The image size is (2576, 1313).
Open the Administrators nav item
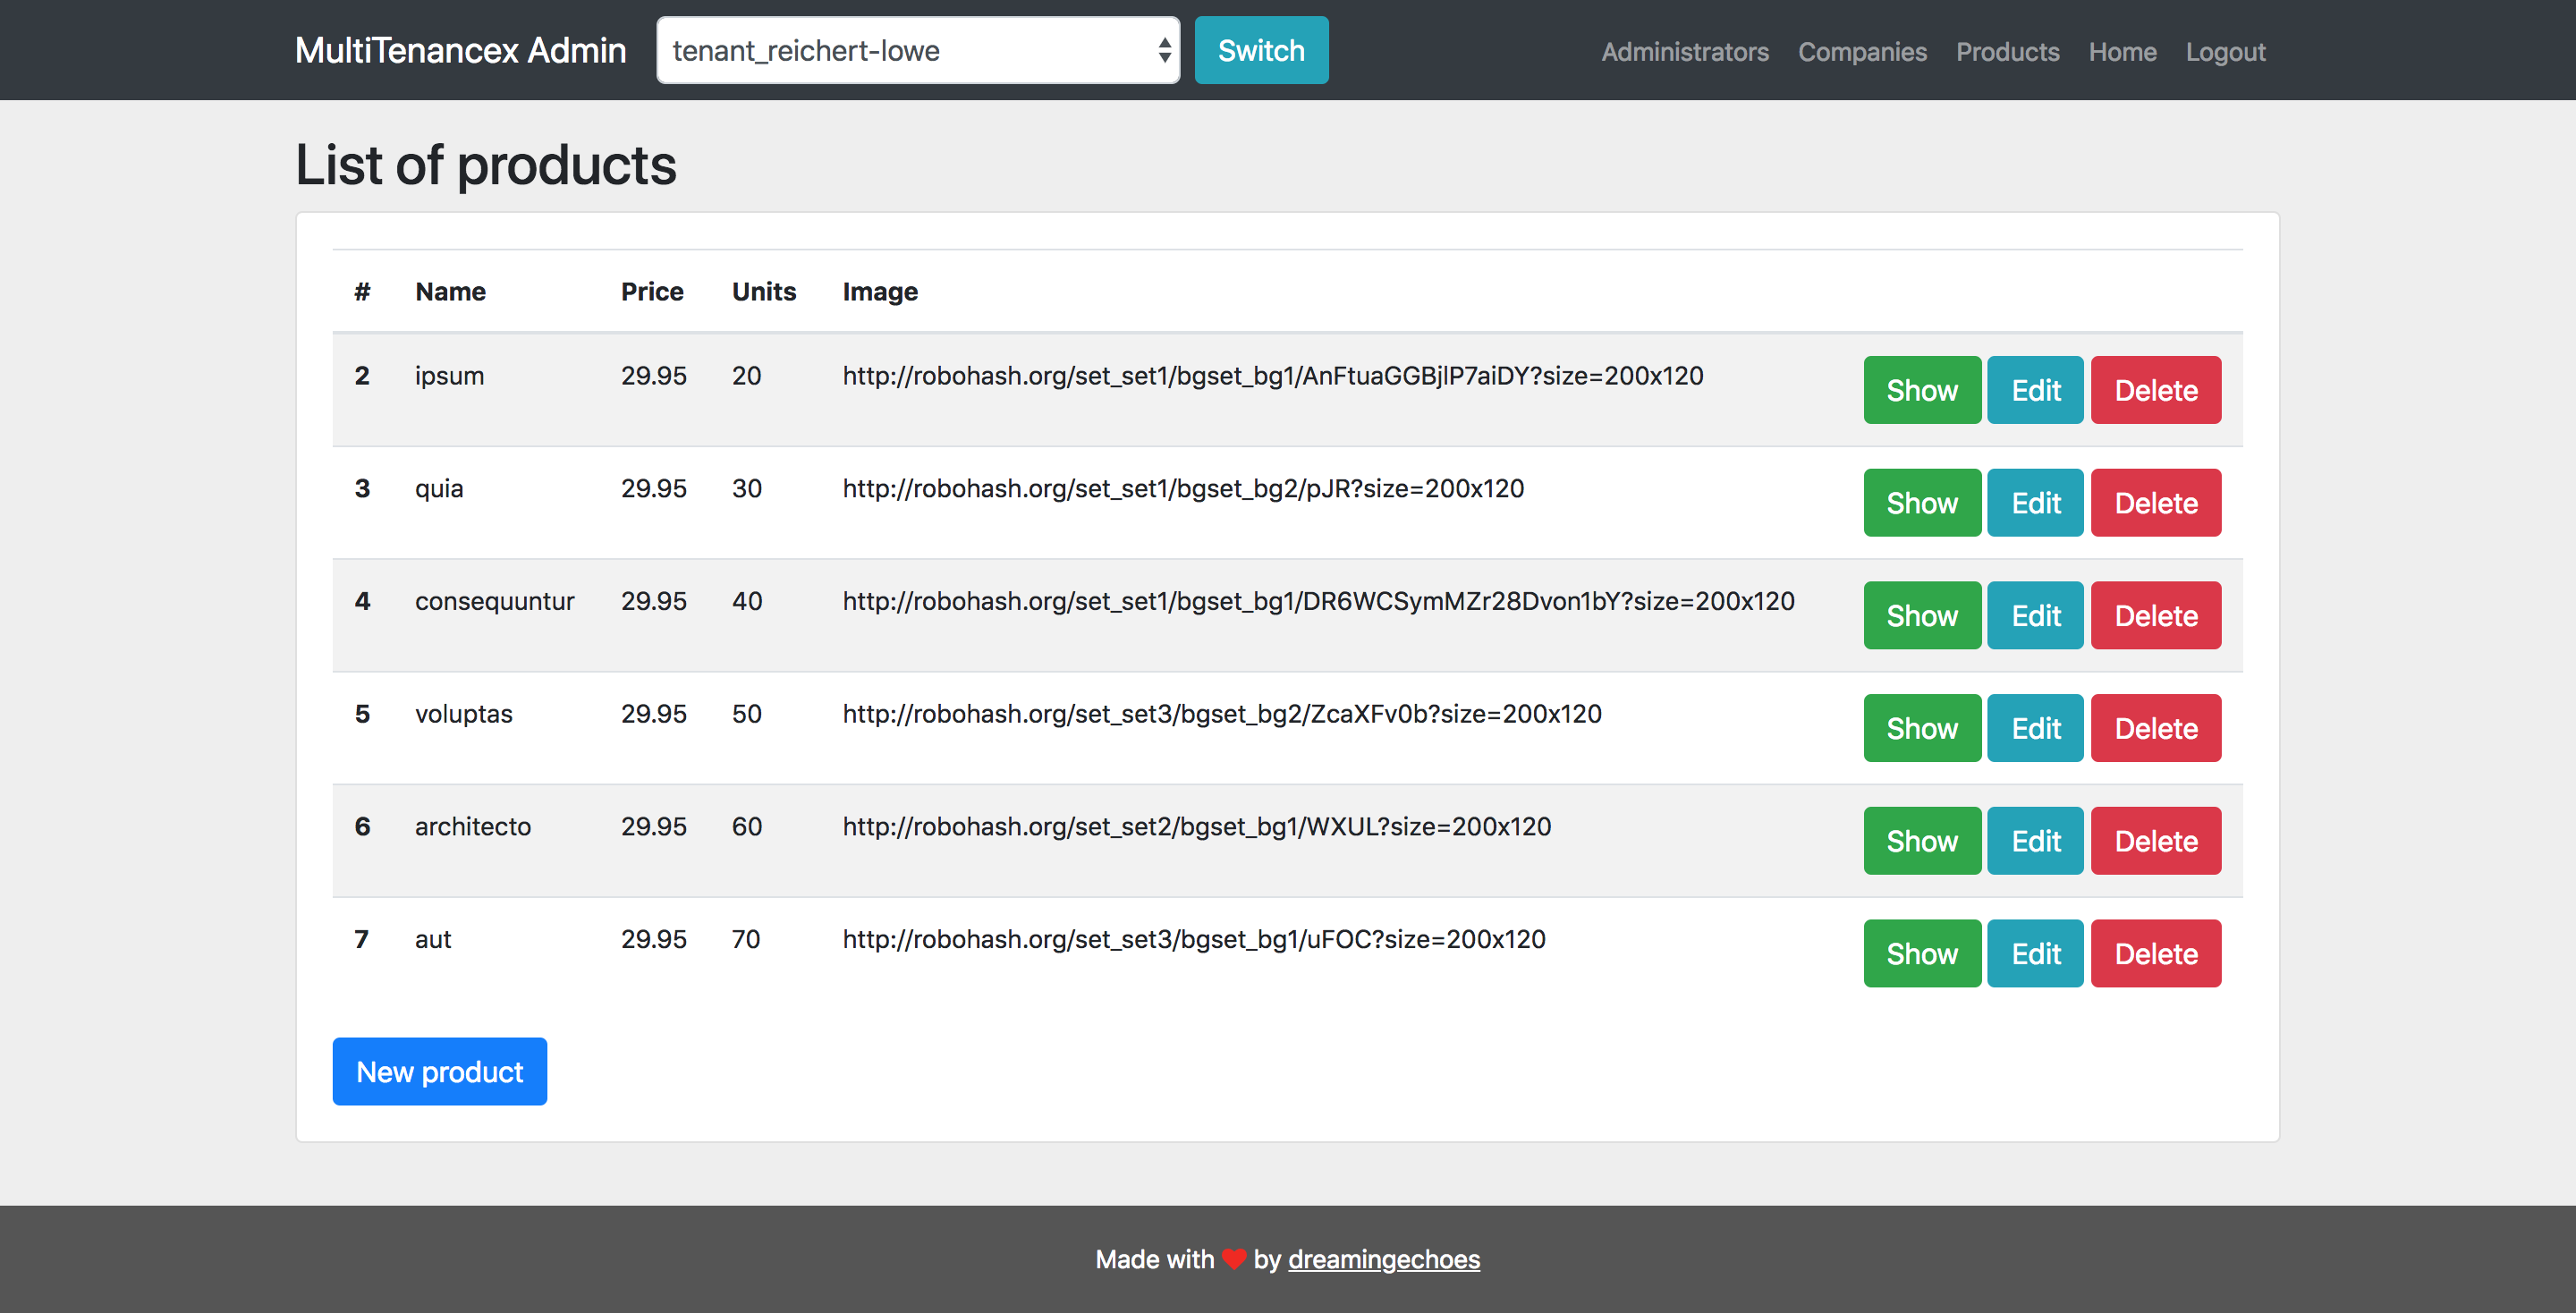click(x=1684, y=51)
